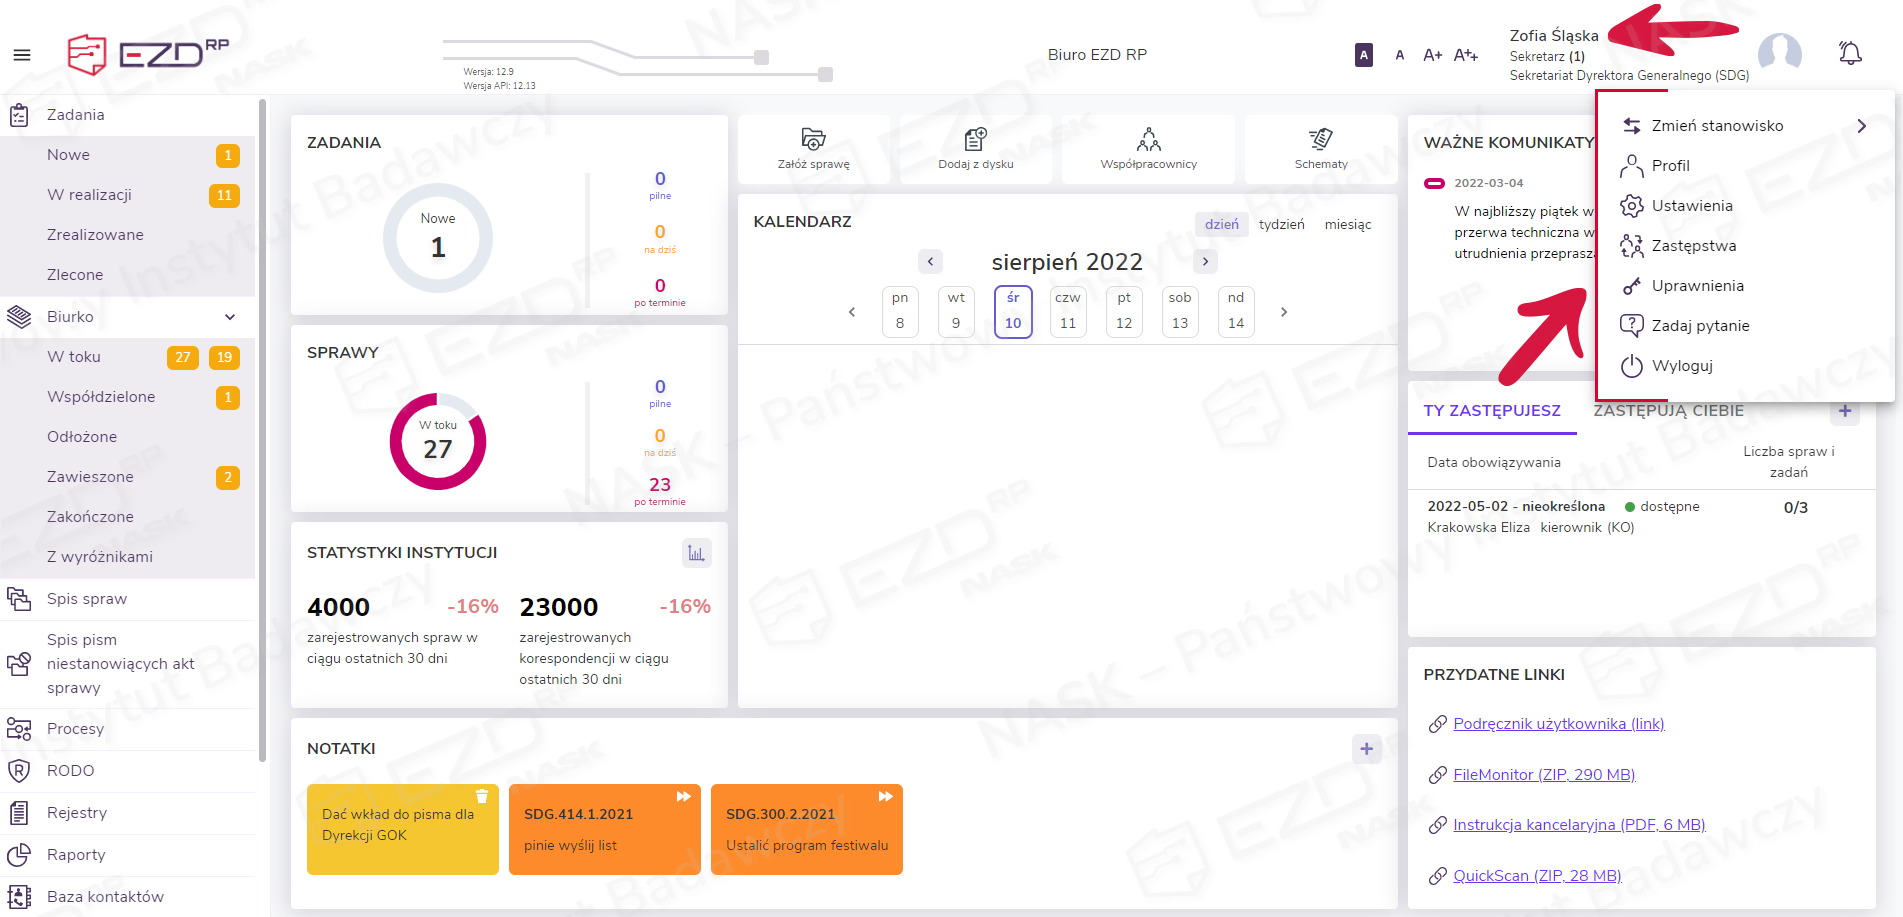1903x917 pixels.
Task: Expand the Zmień stanowisko submenu
Action: (1860, 126)
